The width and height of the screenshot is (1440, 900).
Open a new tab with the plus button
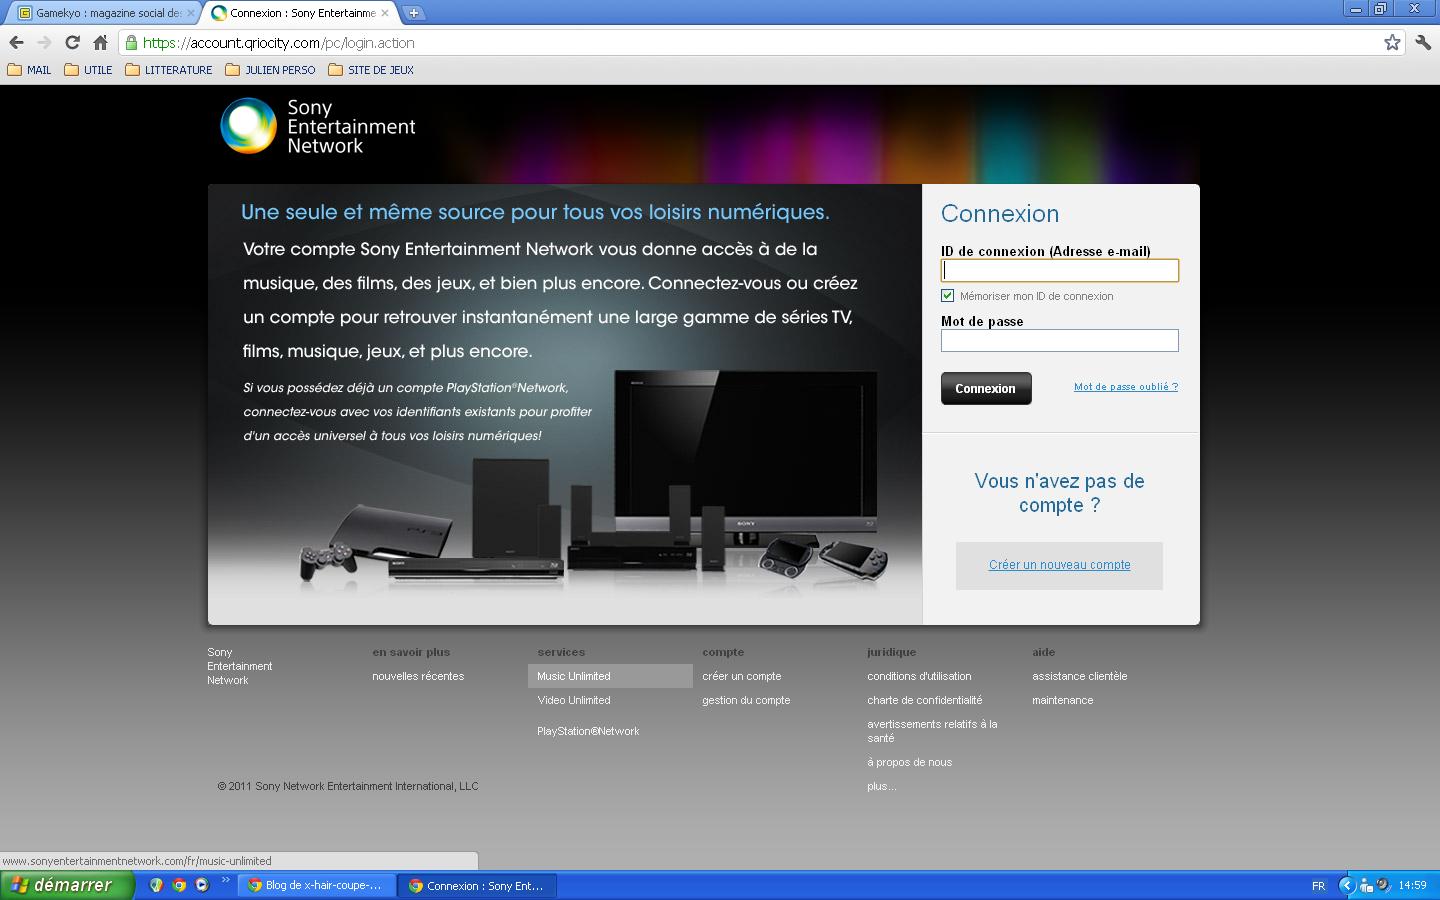coord(413,13)
